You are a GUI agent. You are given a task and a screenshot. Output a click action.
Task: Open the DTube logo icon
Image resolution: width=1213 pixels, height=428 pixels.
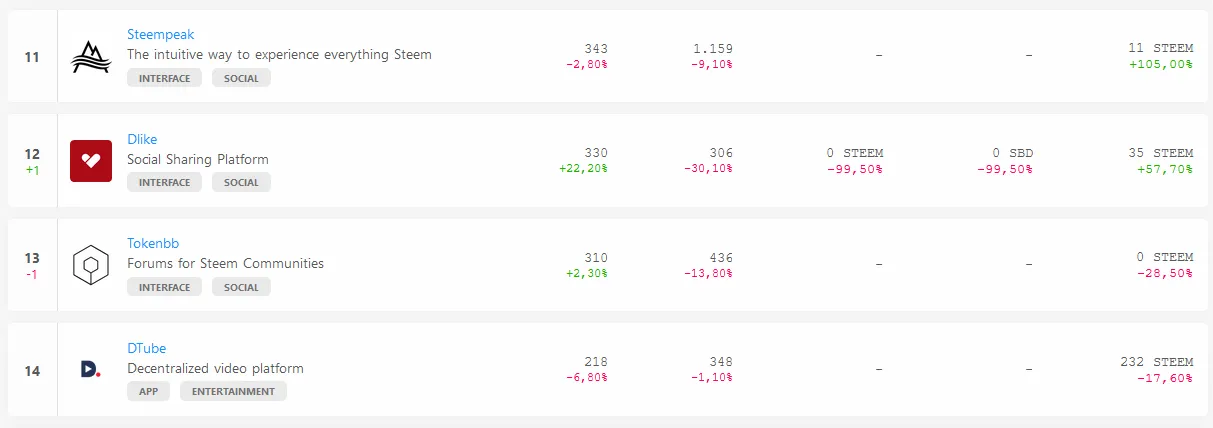[91, 370]
